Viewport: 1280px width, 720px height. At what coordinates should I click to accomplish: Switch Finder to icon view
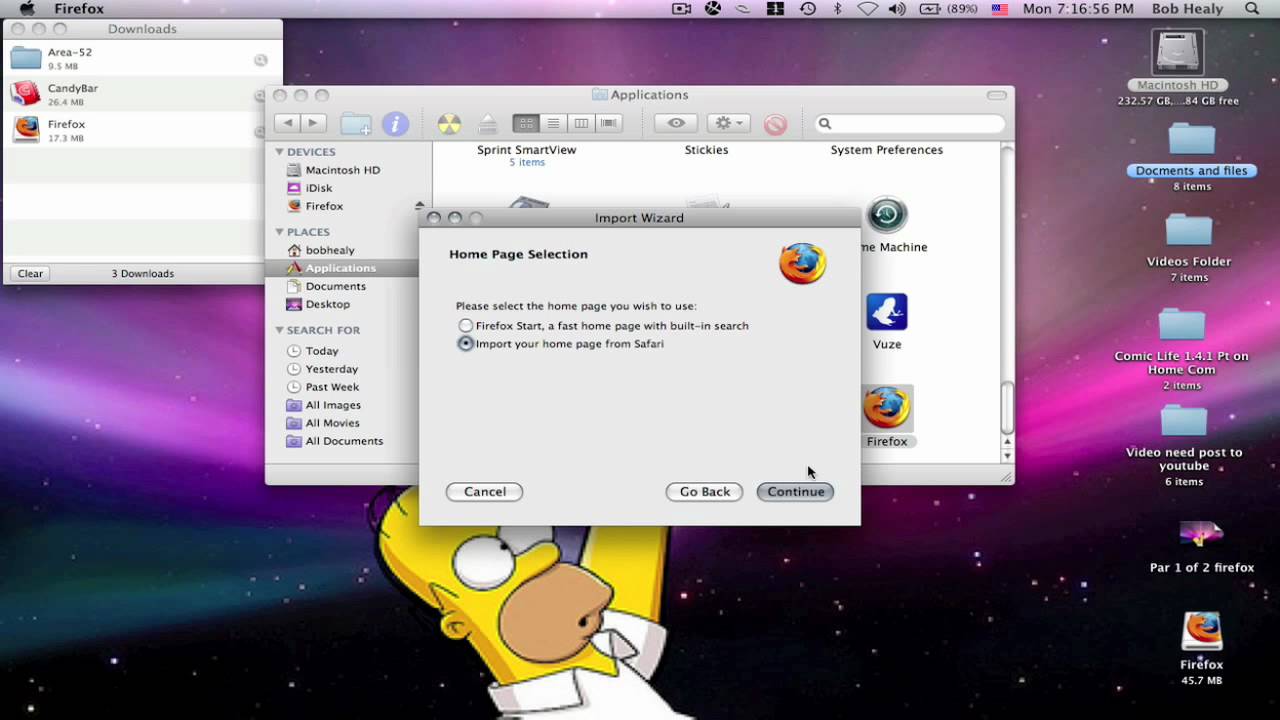click(526, 123)
